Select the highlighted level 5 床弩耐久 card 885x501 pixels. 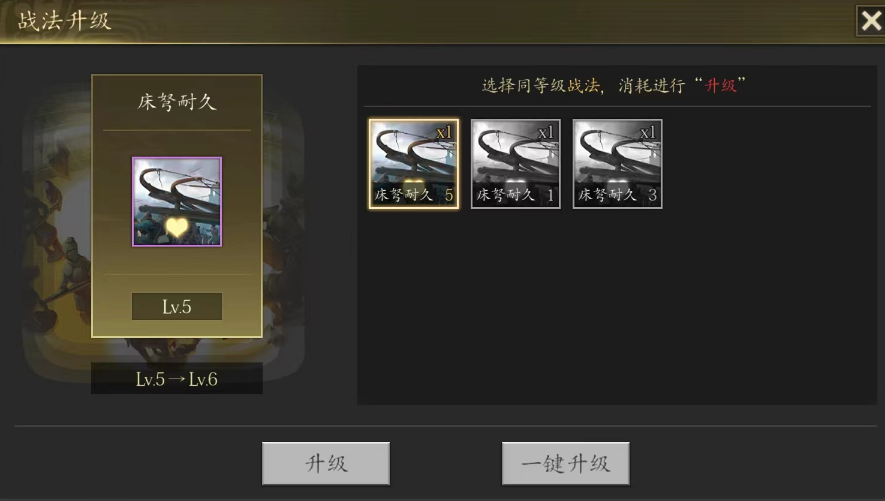[x=414, y=164]
